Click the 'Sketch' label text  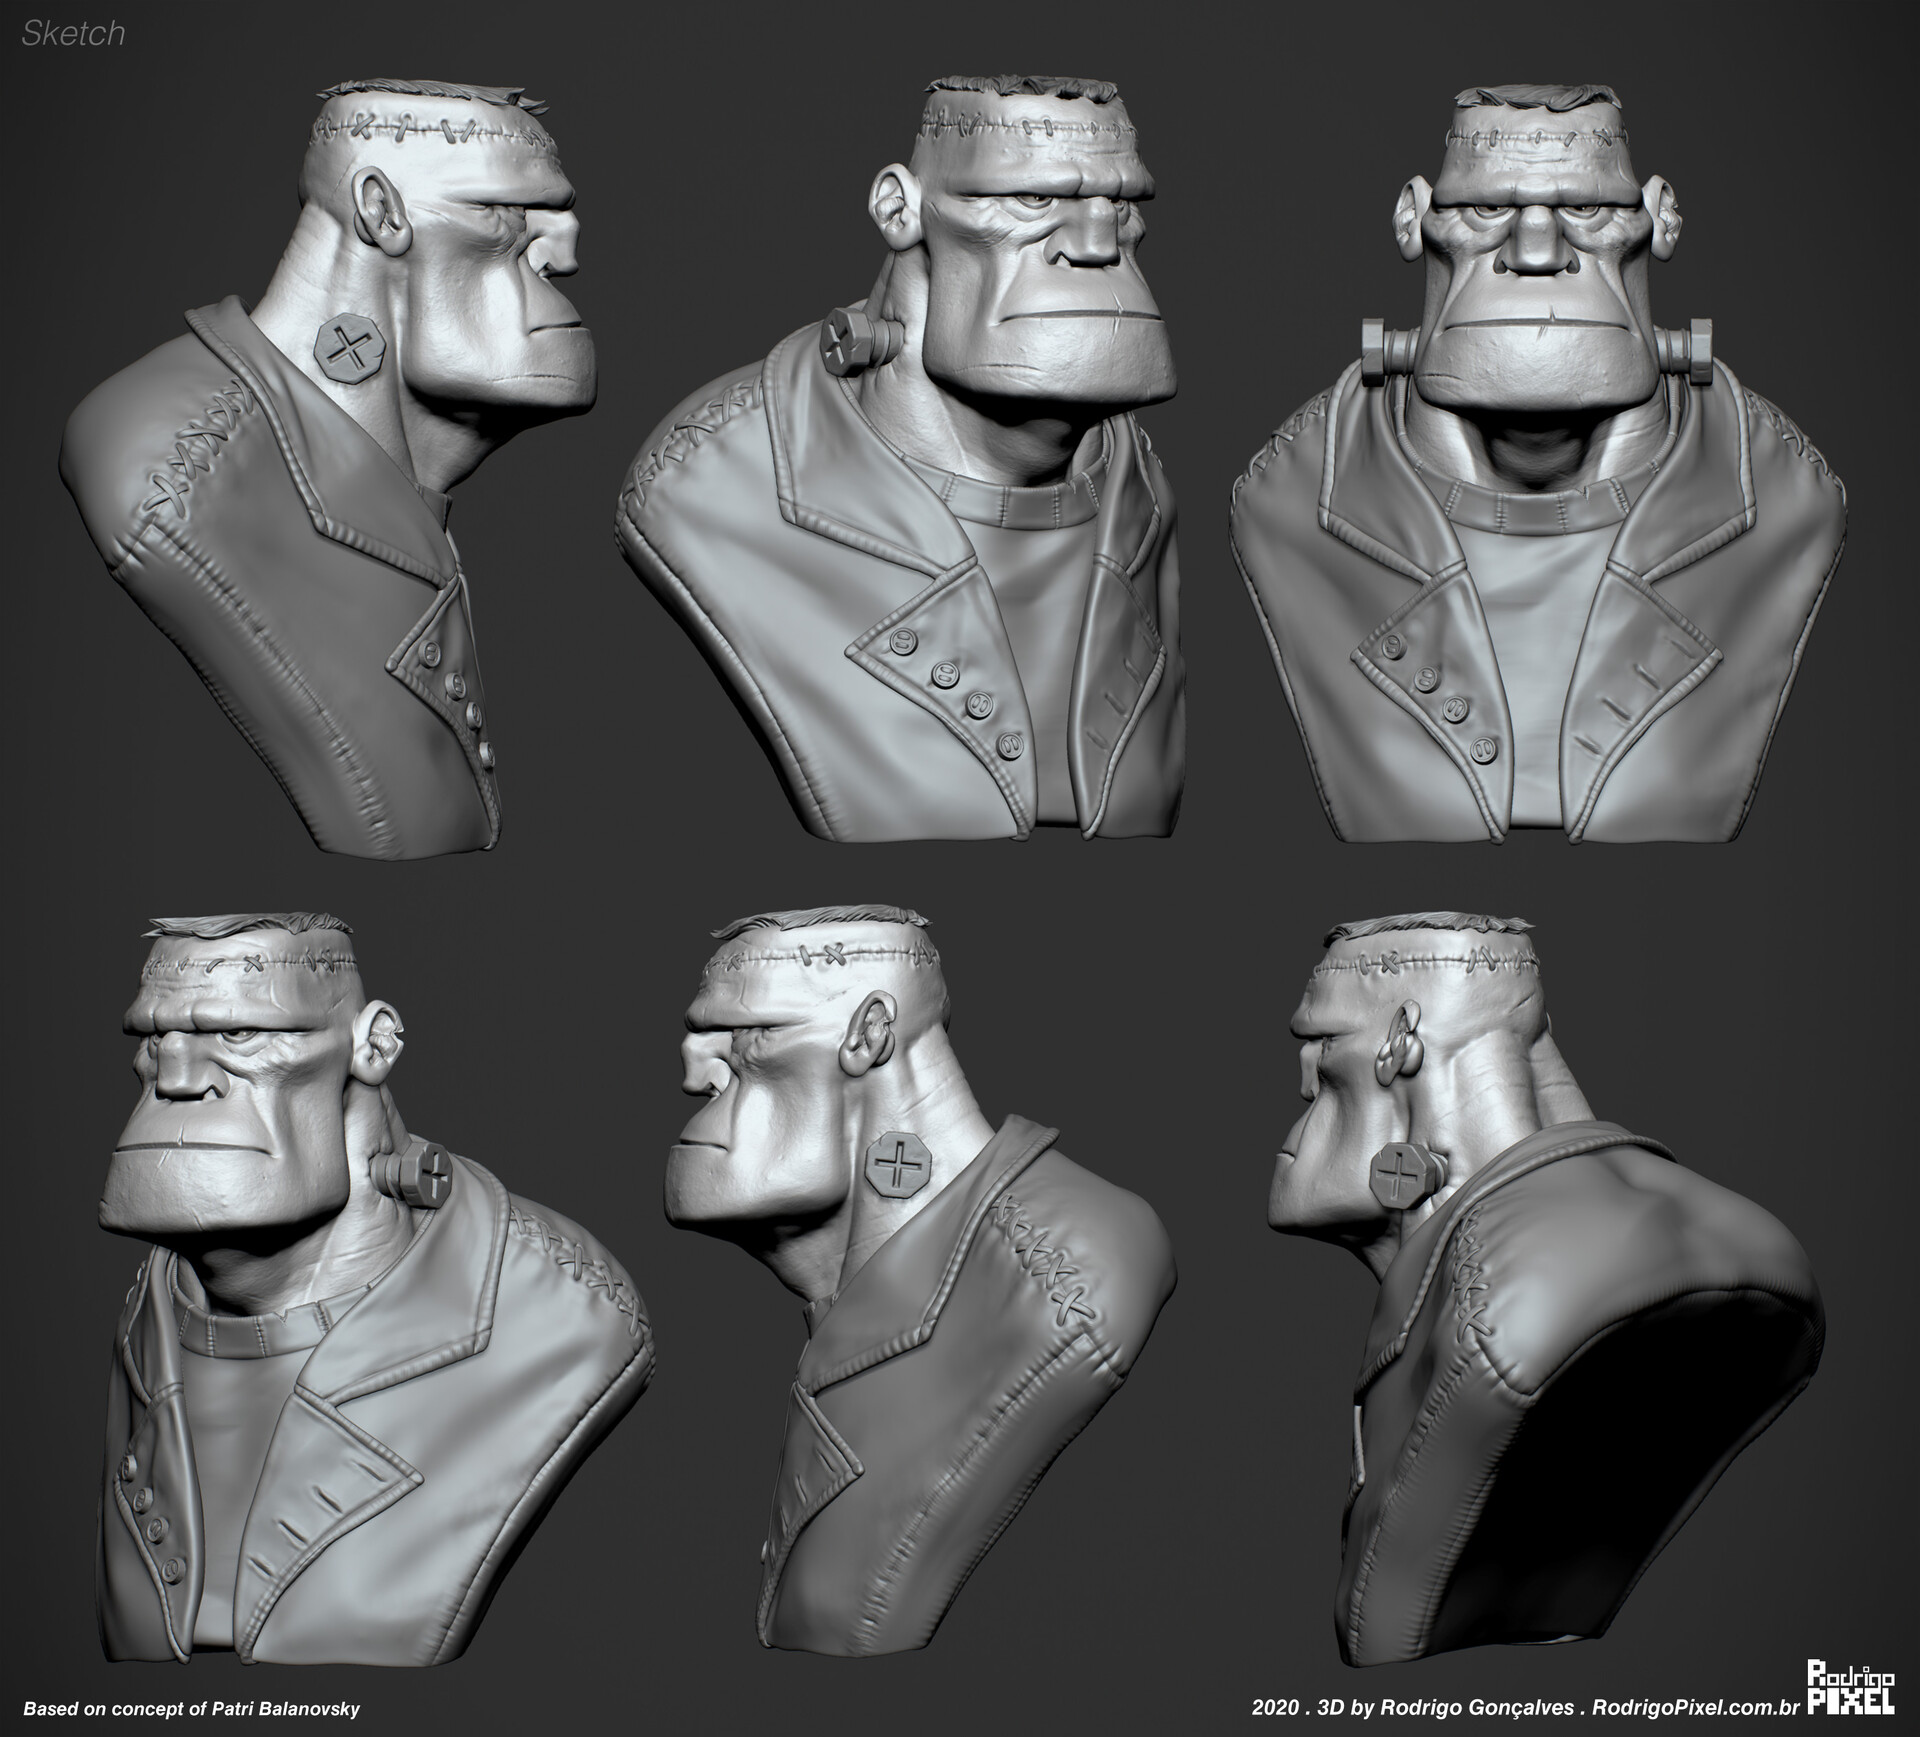pyautogui.click(x=73, y=33)
